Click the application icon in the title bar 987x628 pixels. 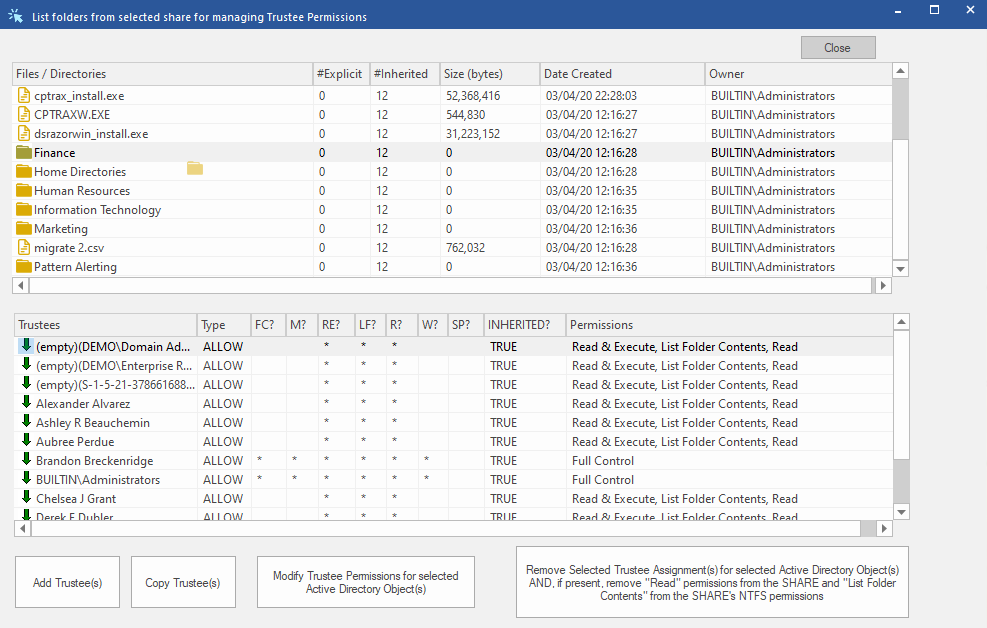coord(16,16)
